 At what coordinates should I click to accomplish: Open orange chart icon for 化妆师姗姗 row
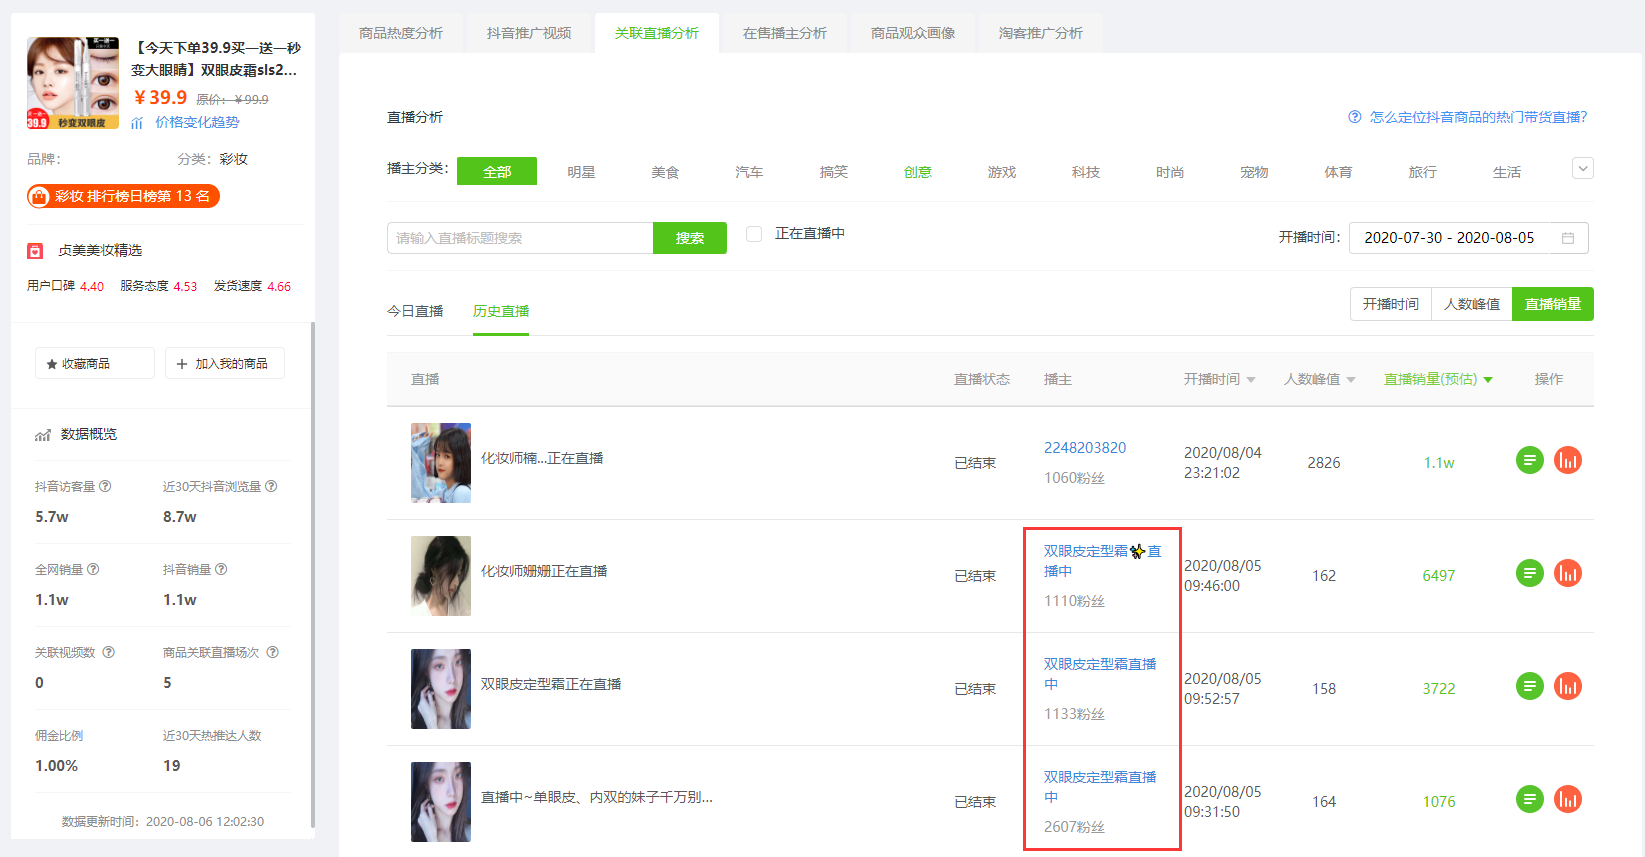tap(1568, 573)
